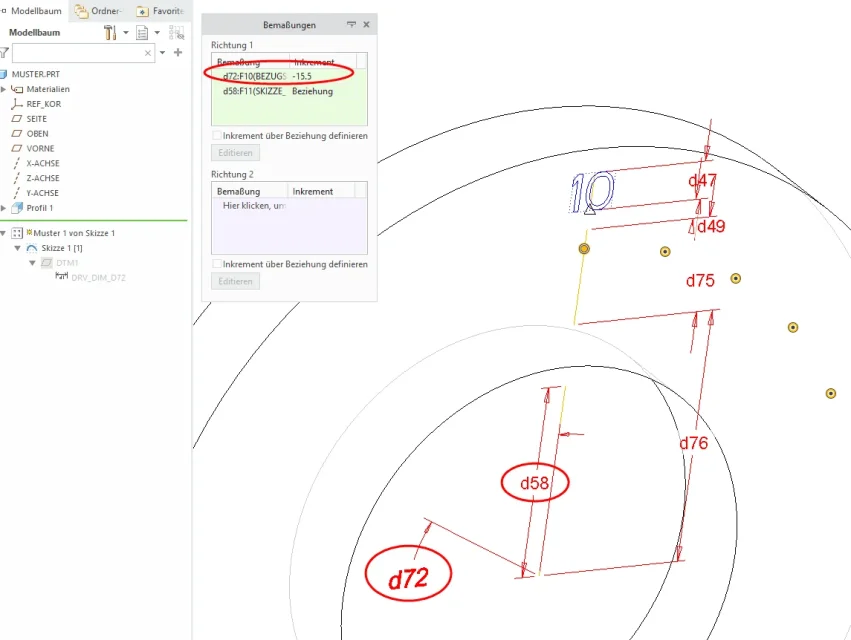
Task: Click the SEITE plane icon
Action: [x=17, y=118]
